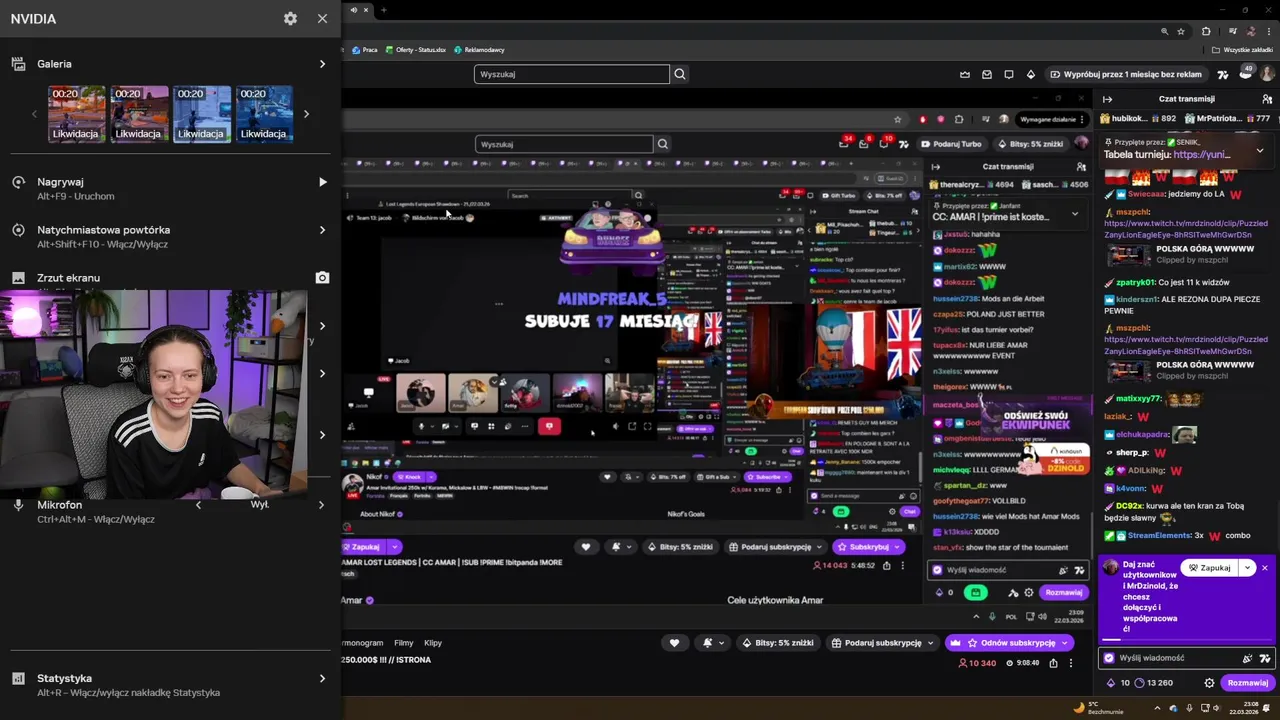Viewport: 1280px width, 720px height.
Task: Click the StreamElements username in chat
Action: pos(1160,535)
